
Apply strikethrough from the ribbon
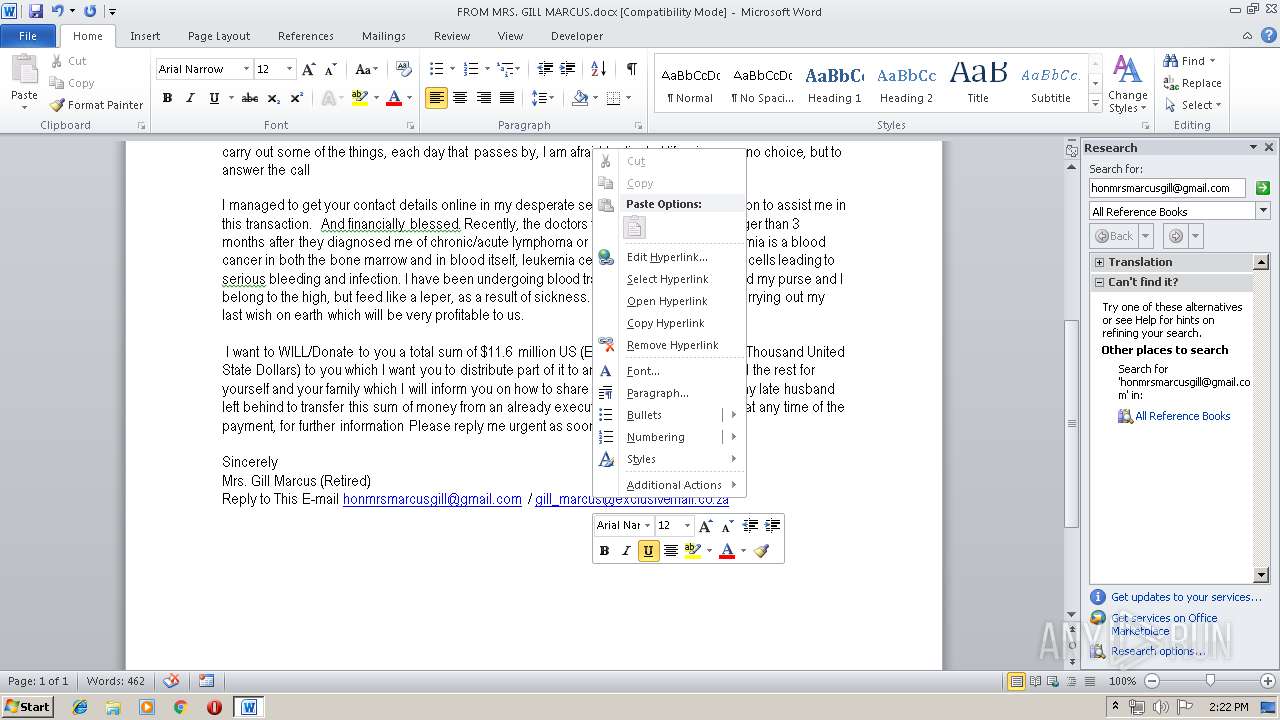250,98
